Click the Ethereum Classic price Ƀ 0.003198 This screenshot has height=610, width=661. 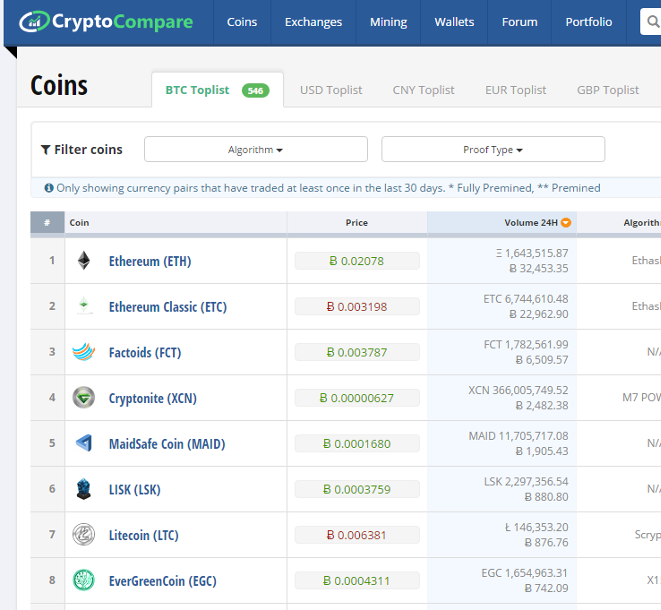point(357,306)
